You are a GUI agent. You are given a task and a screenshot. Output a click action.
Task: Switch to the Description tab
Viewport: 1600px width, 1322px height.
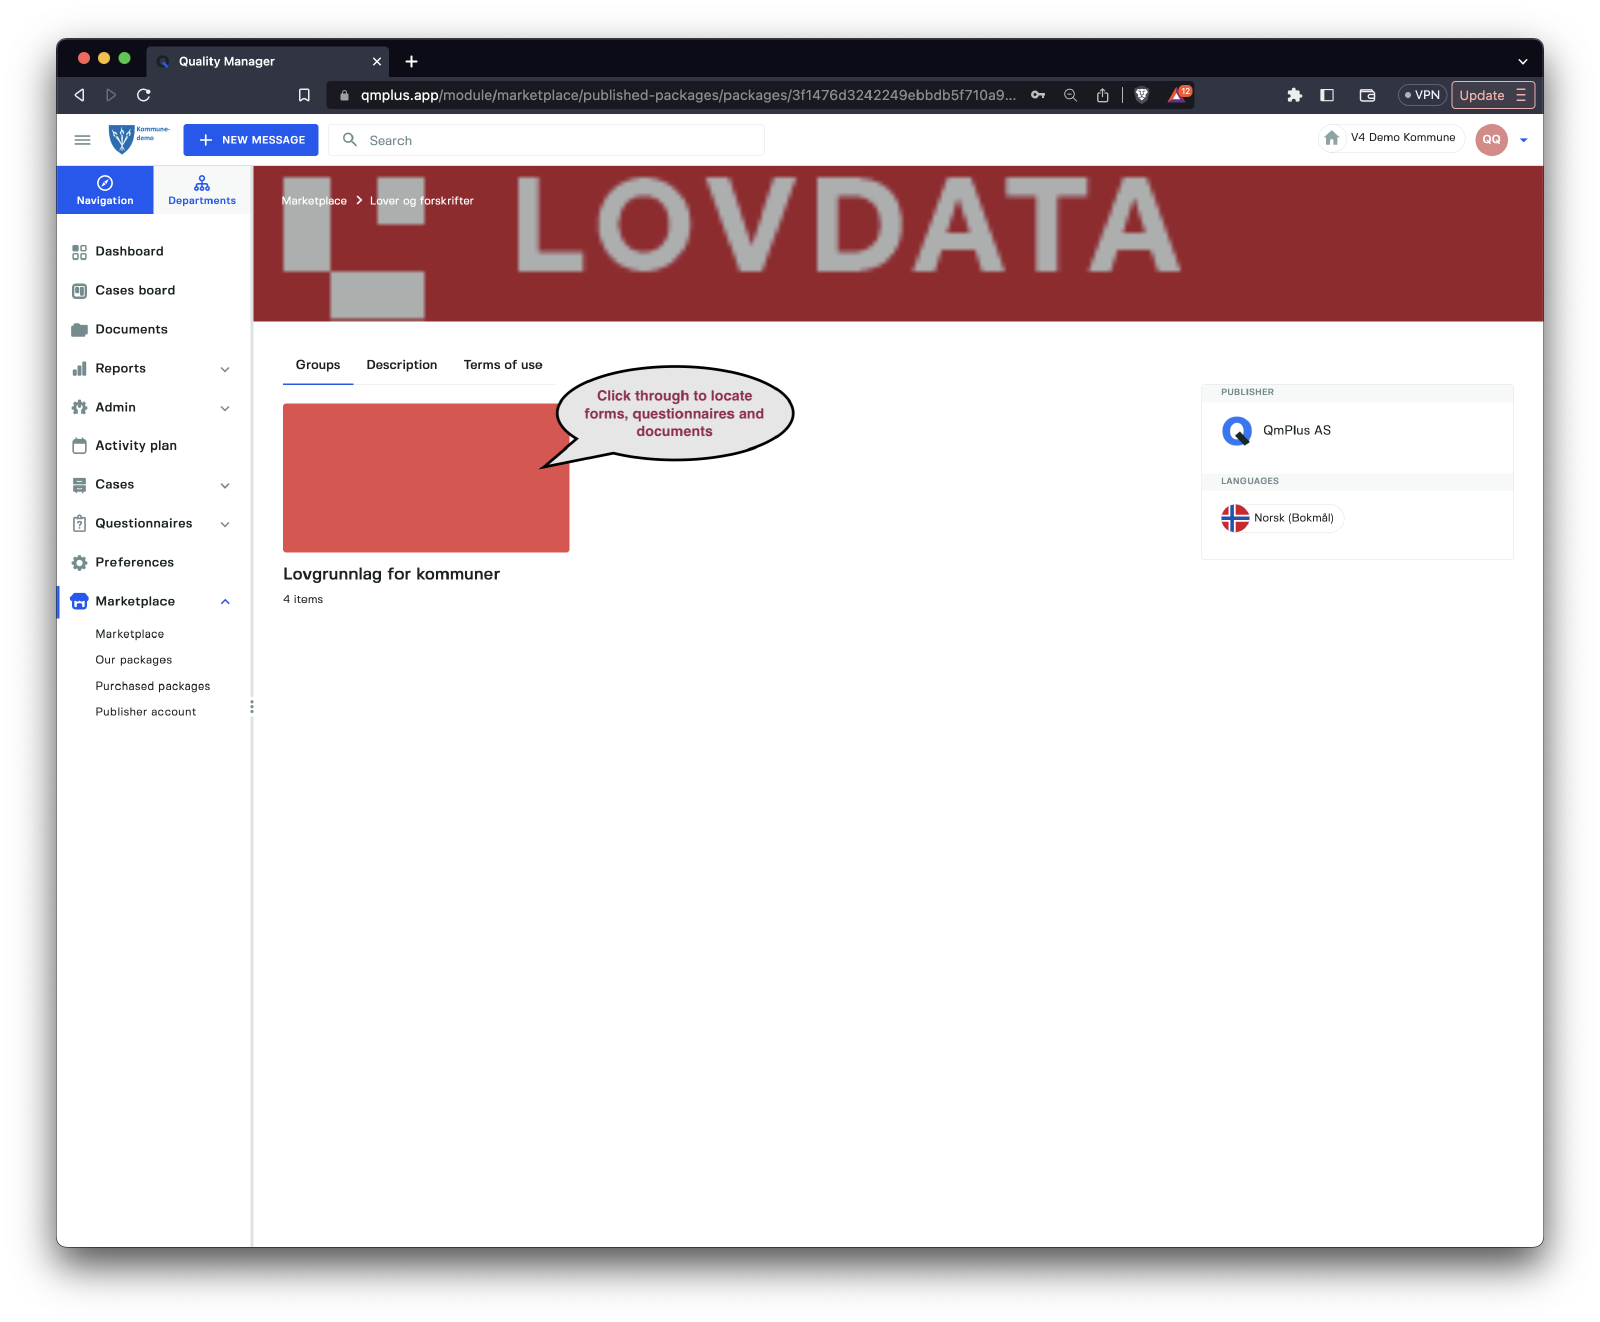point(401,365)
